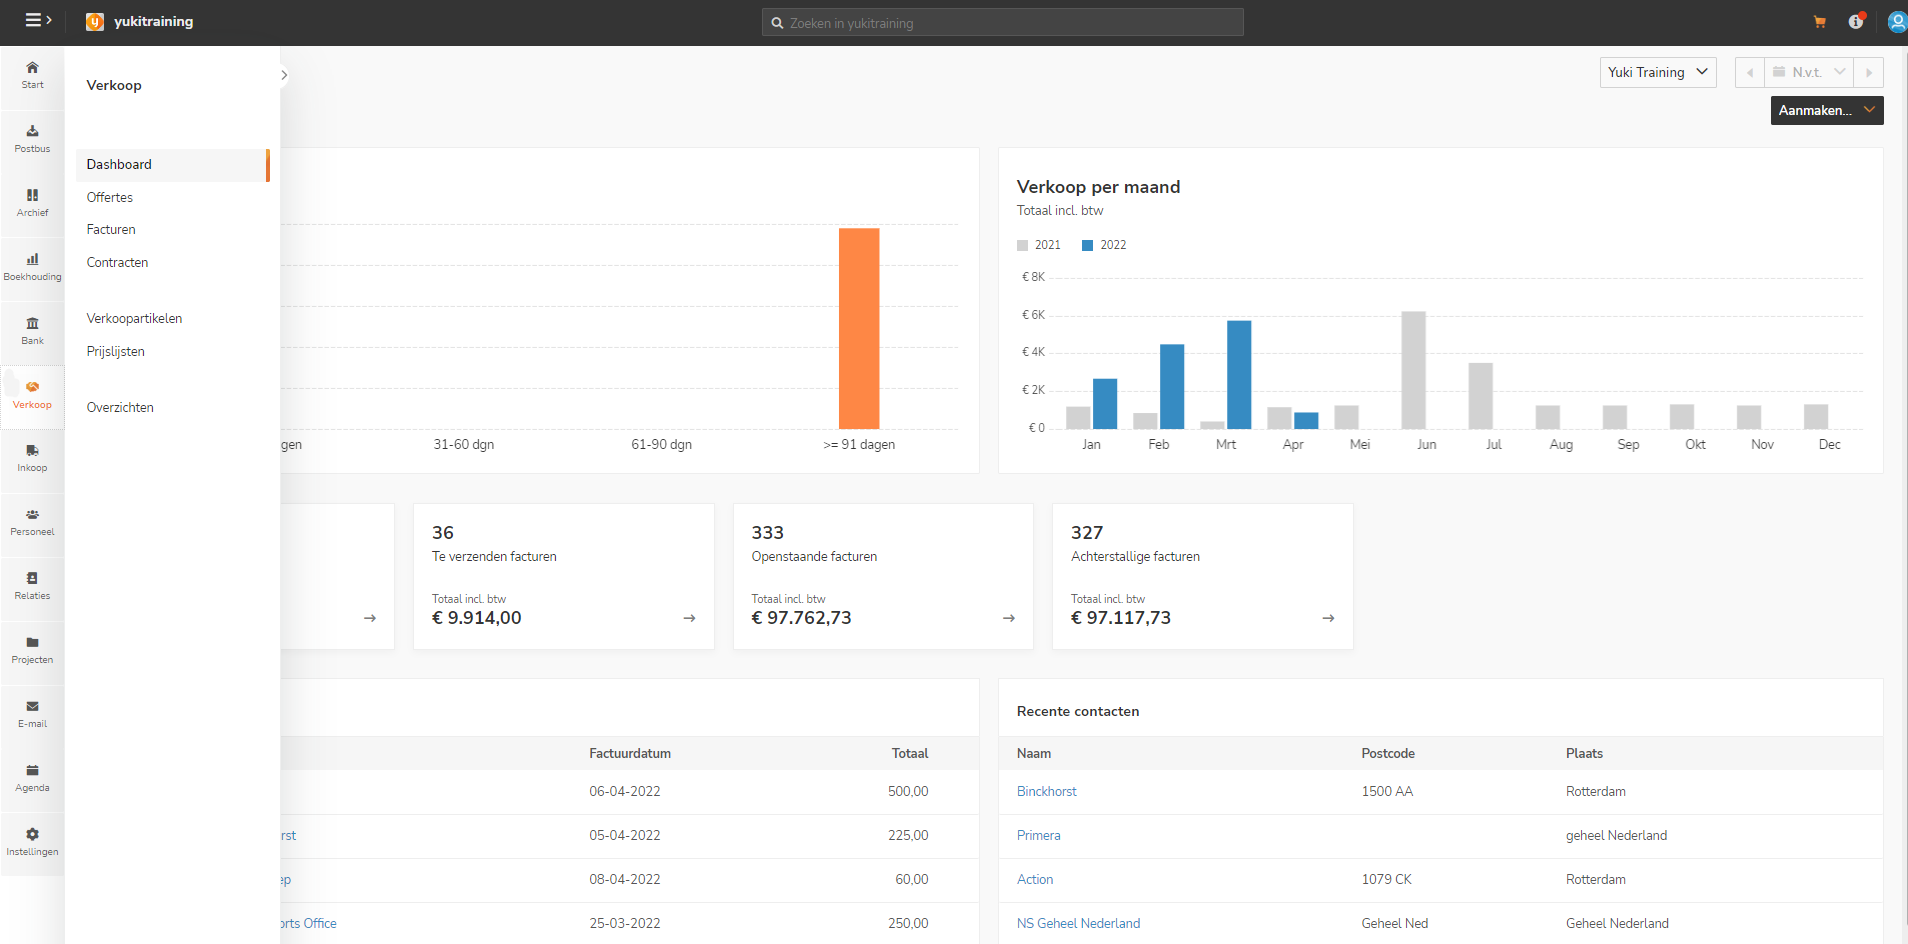
Task: Open Offertes menu item
Action: tap(110, 198)
